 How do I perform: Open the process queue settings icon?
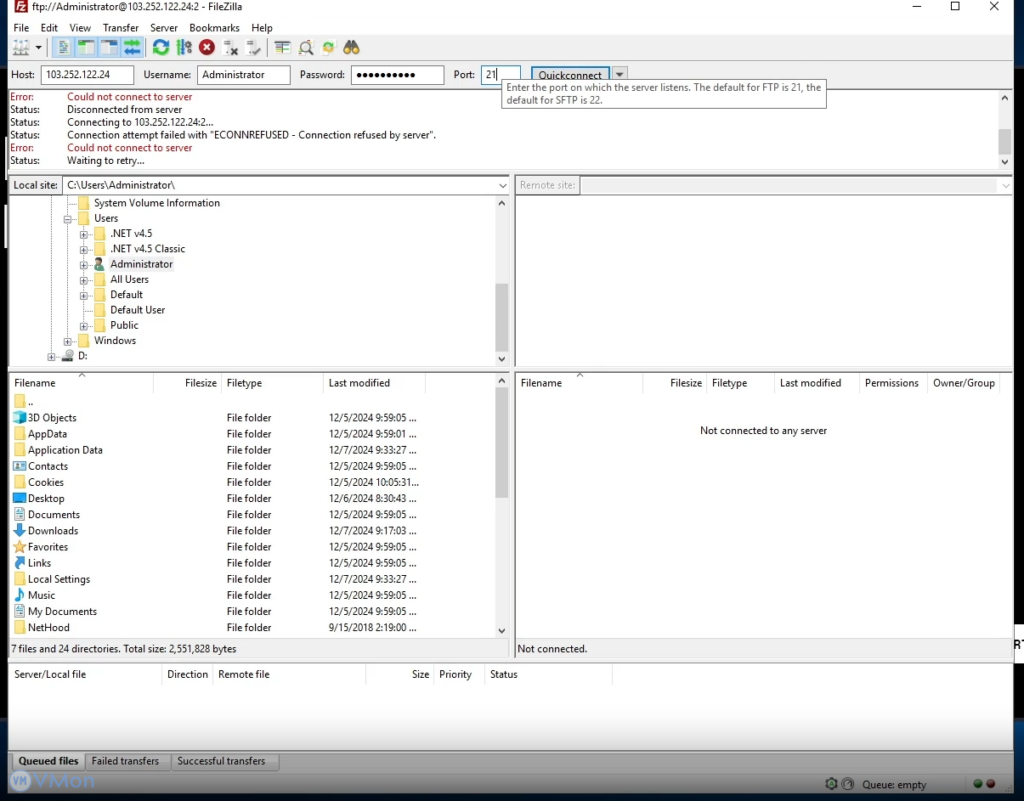184,47
